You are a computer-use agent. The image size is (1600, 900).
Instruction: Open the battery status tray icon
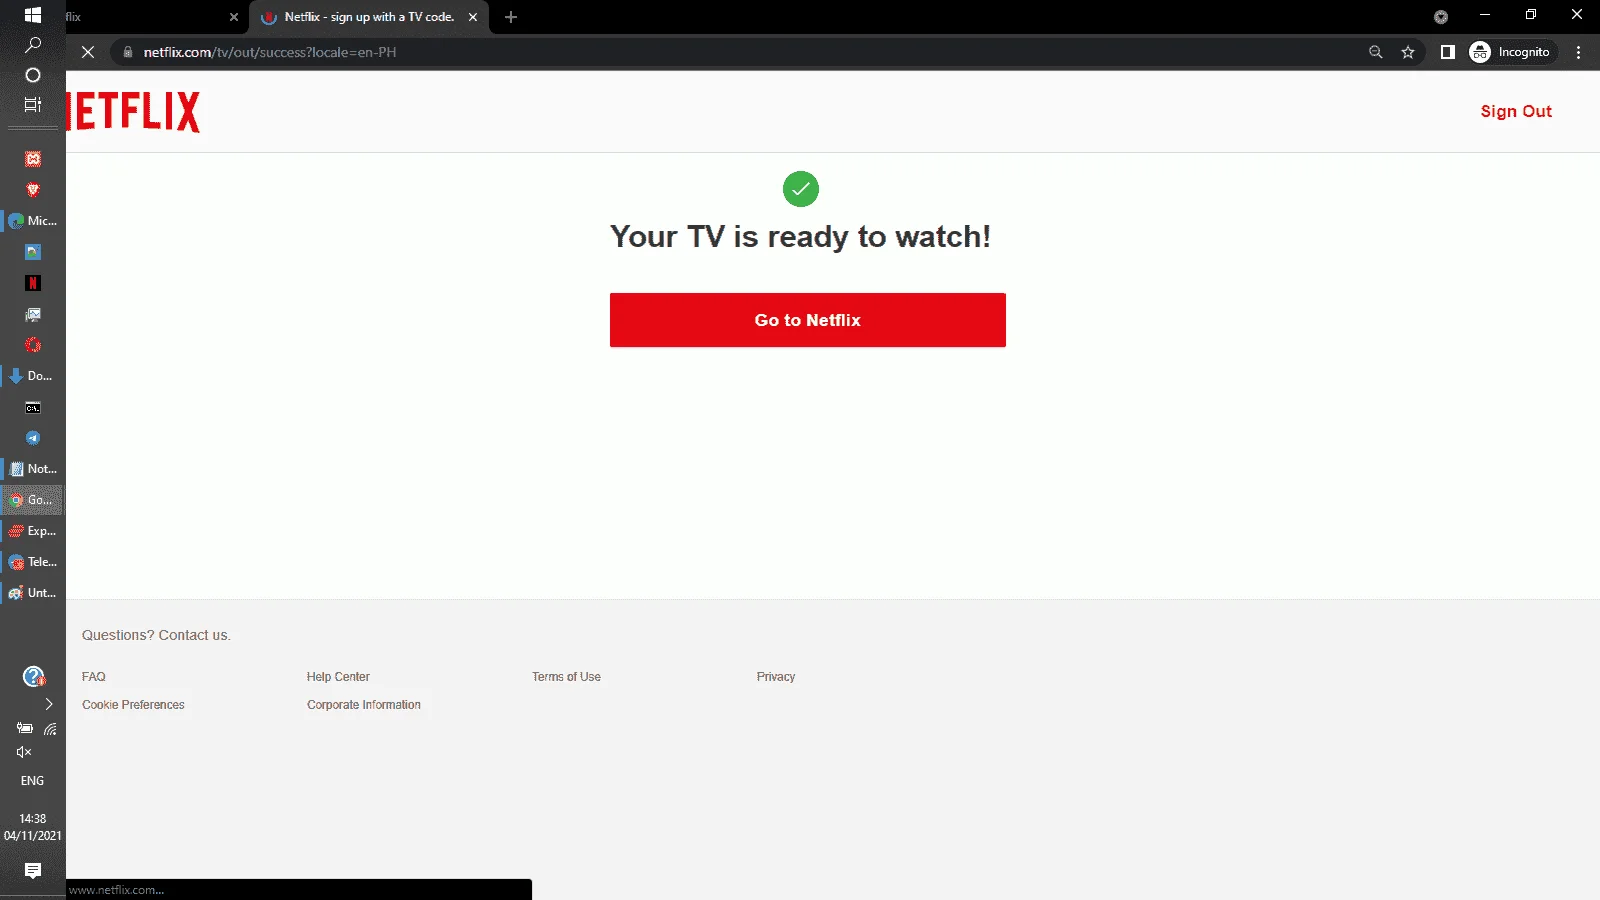(x=25, y=728)
